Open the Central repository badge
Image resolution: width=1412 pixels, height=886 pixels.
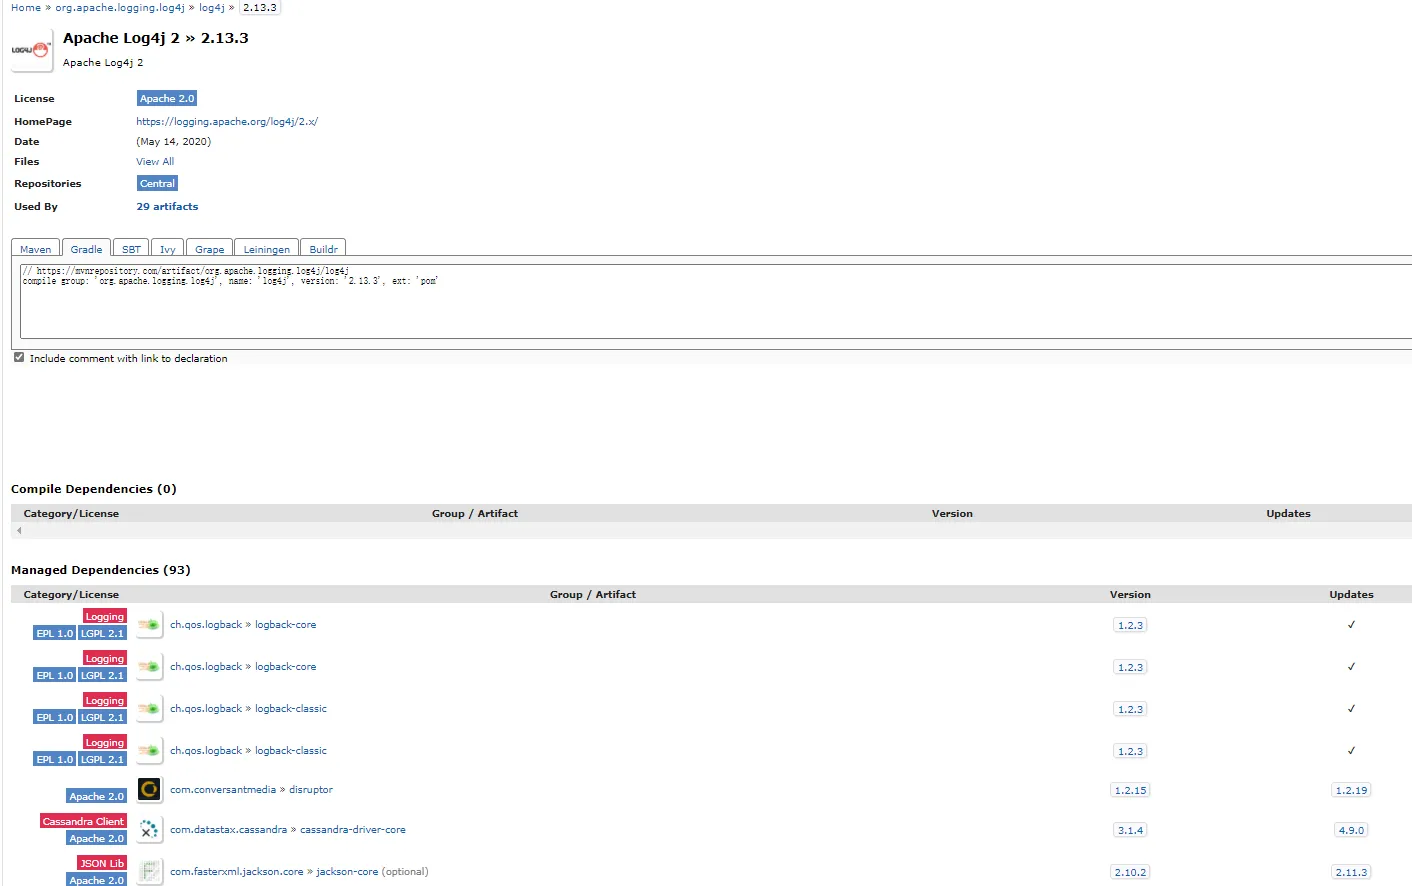click(x=157, y=184)
